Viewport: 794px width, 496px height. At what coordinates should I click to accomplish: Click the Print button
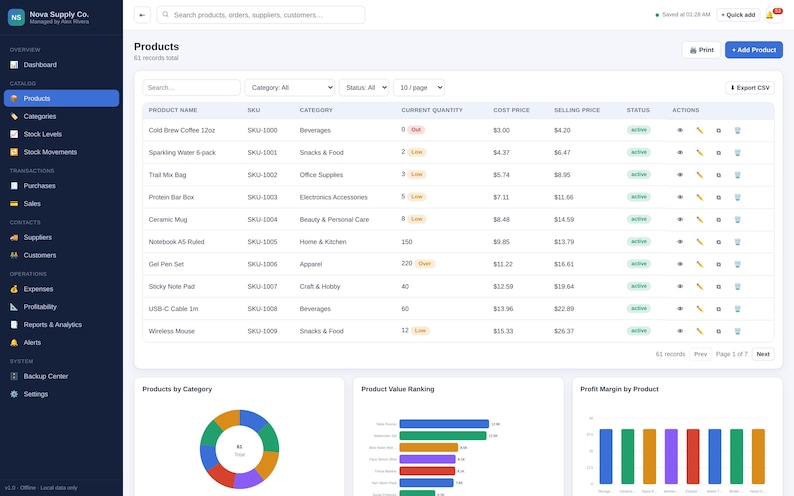pyautogui.click(x=701, y=50)
